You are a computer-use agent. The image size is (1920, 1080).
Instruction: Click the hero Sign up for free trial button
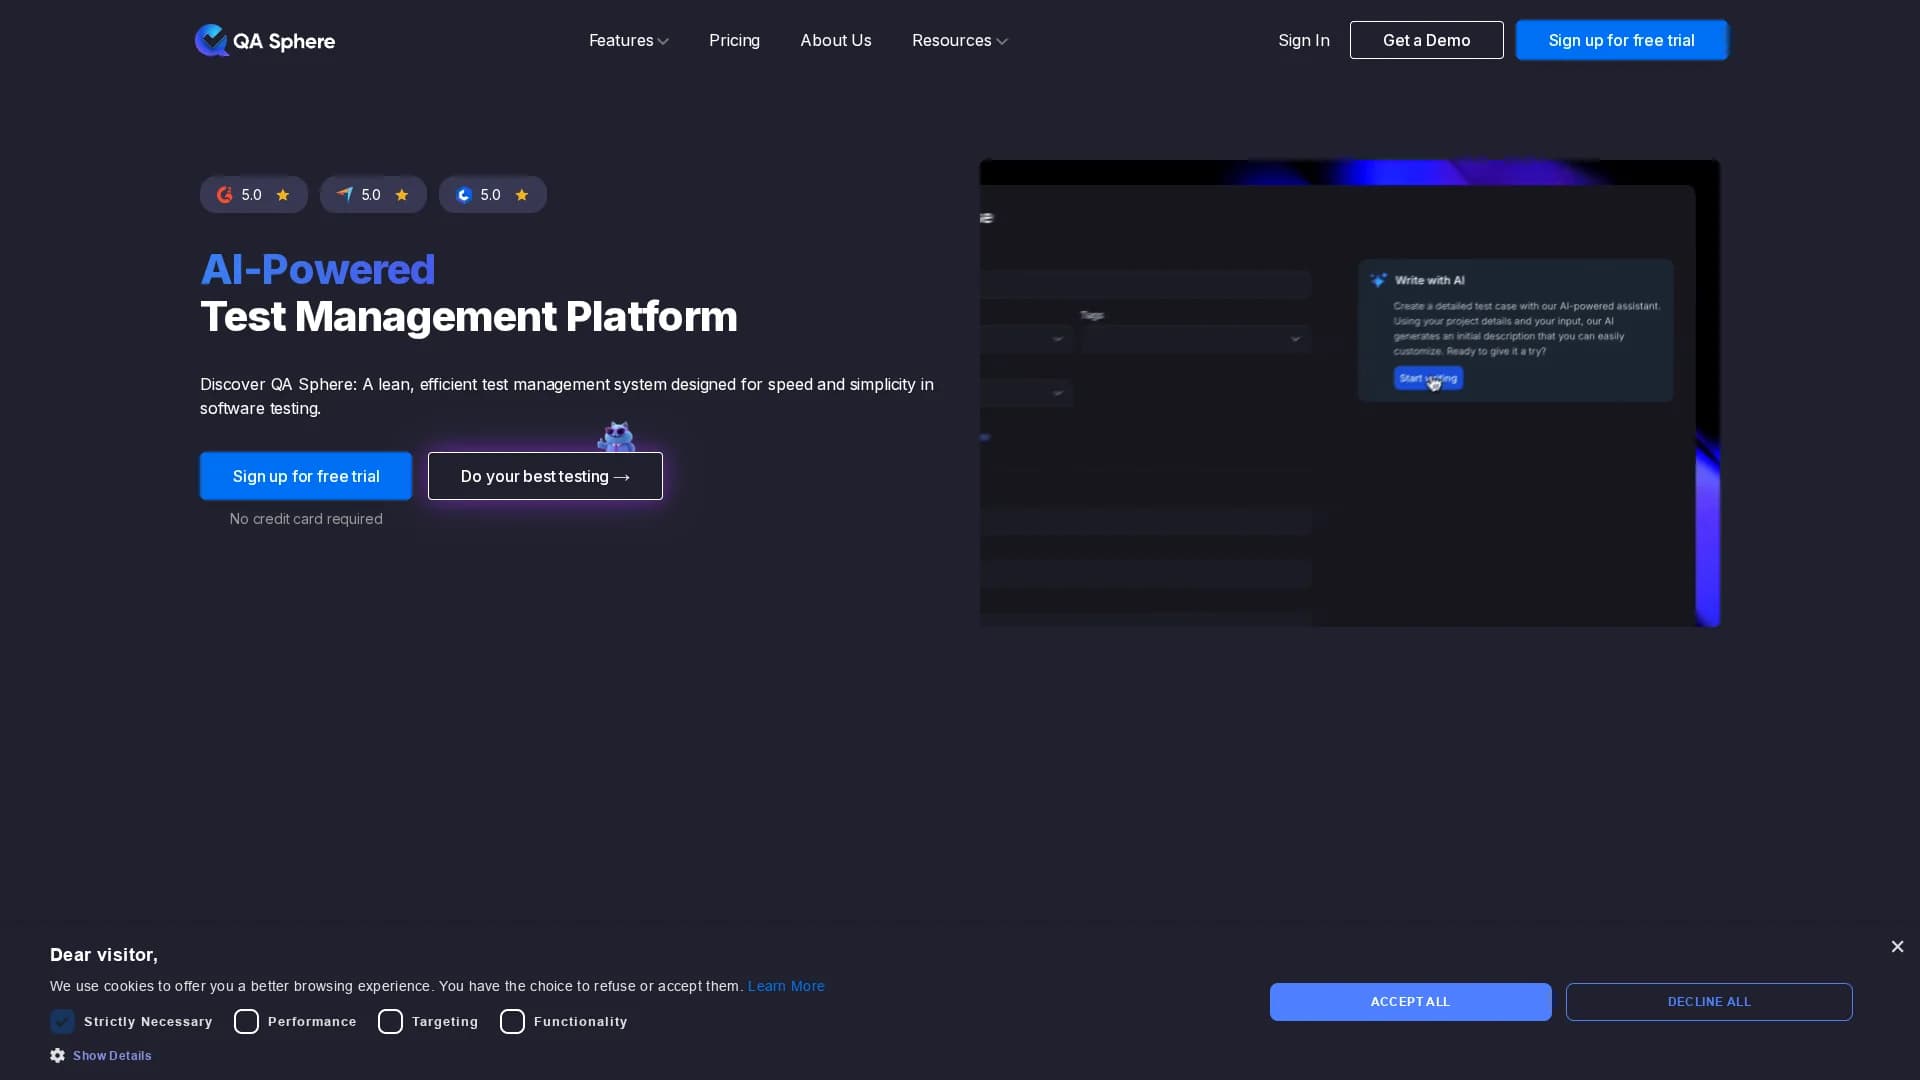[306, 476]
